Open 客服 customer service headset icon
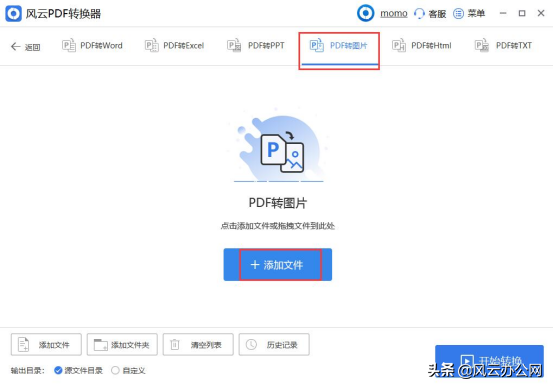Image resolution: width=554 pixels, height=389 pixels. (419, 13)
